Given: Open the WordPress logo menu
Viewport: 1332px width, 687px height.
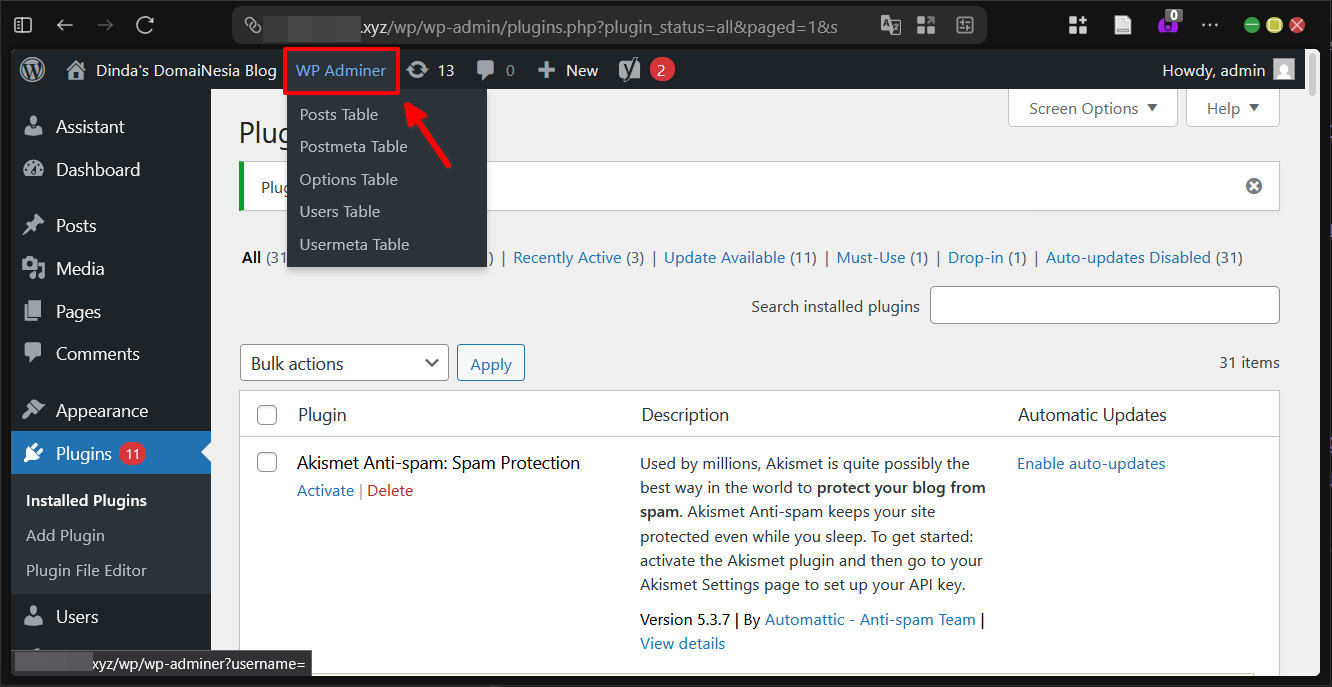Looking at the screenshot, I should 31,70.
